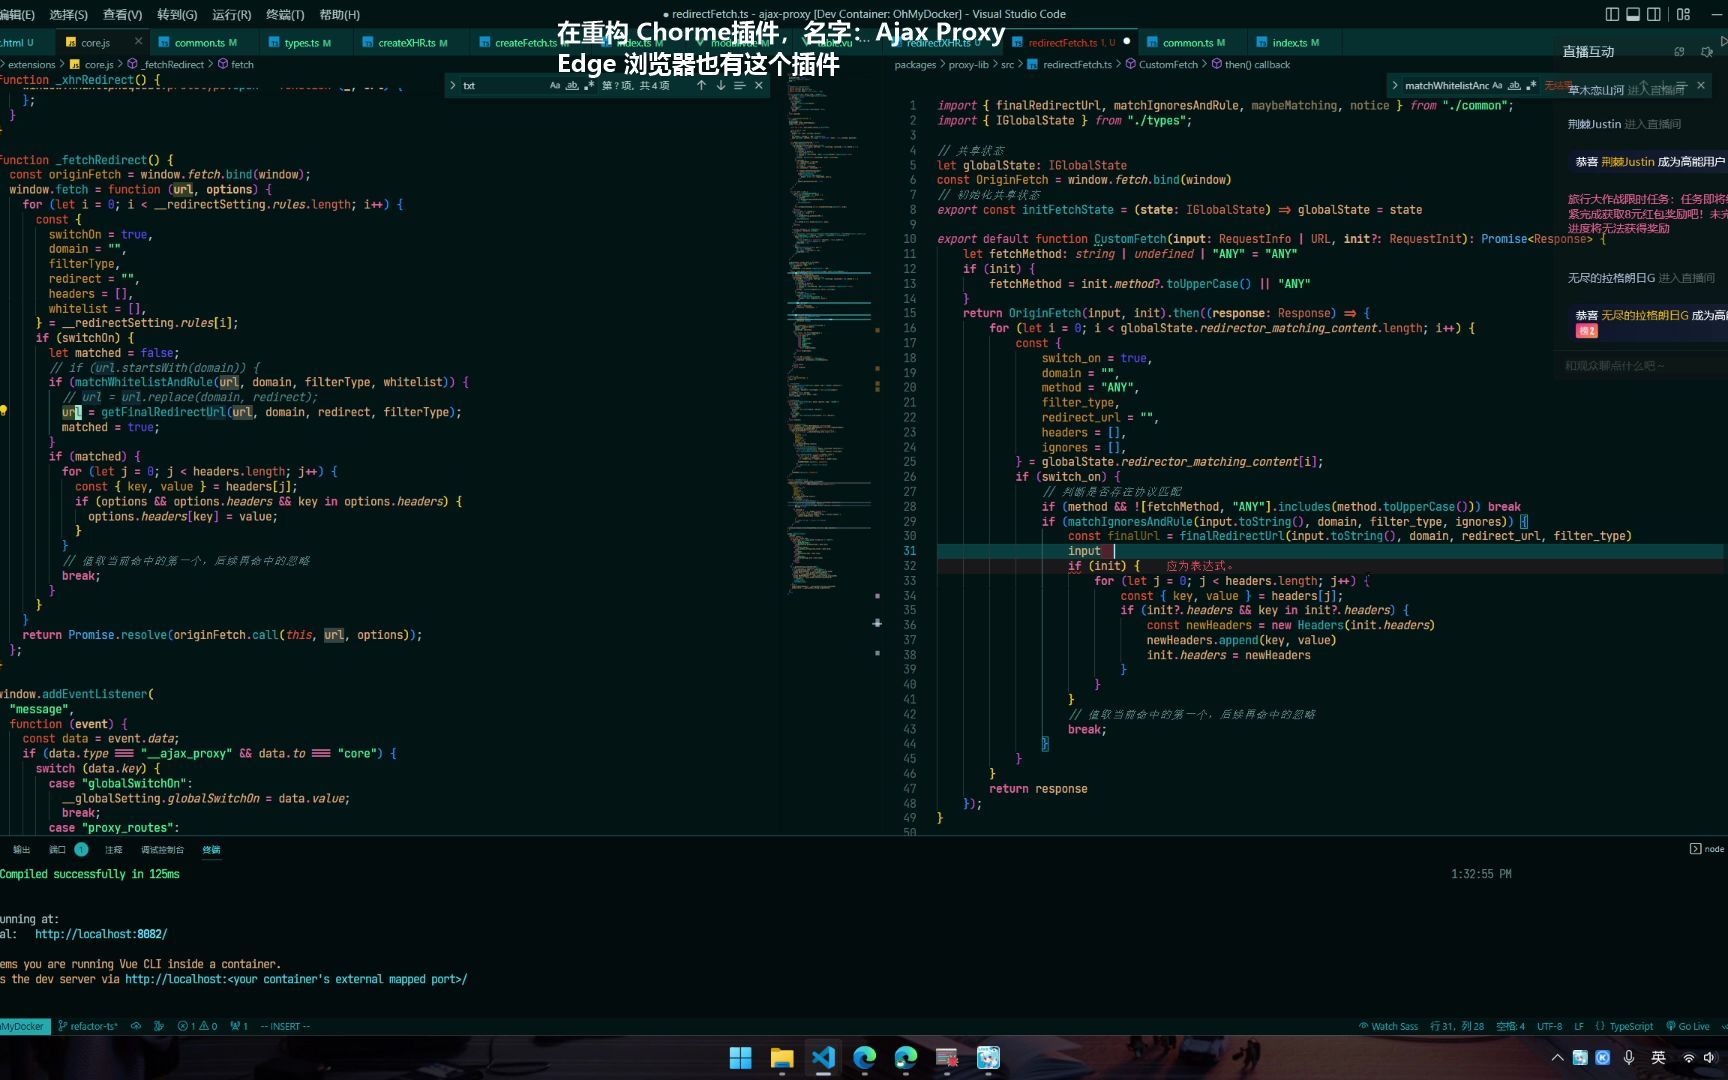1728x1080 pixels.
Task: Toggle secondary sidebar layout icon
Action: tap(1654, 14)
